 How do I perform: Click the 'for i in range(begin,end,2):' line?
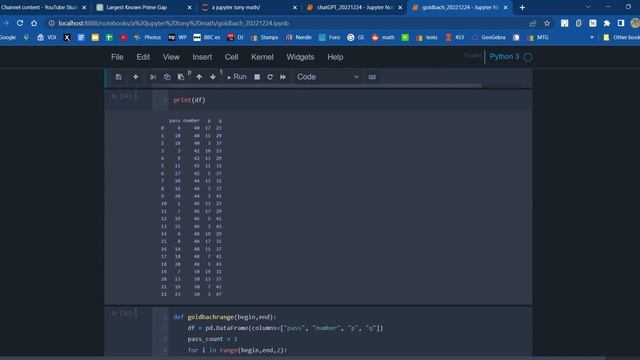[x=238, y=350]
